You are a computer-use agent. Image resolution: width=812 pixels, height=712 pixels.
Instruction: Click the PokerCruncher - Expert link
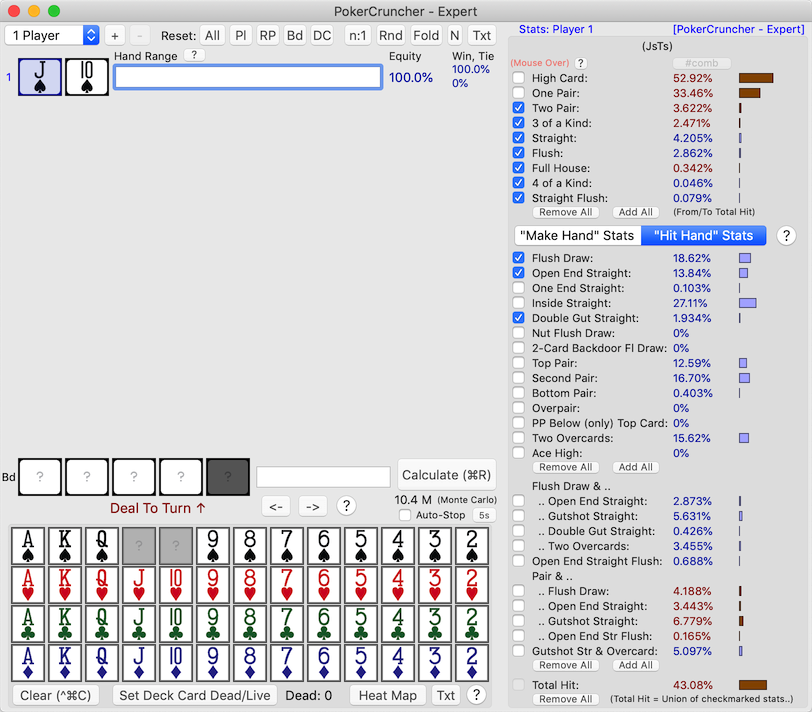pyautogui.click(x=739, y=29)
